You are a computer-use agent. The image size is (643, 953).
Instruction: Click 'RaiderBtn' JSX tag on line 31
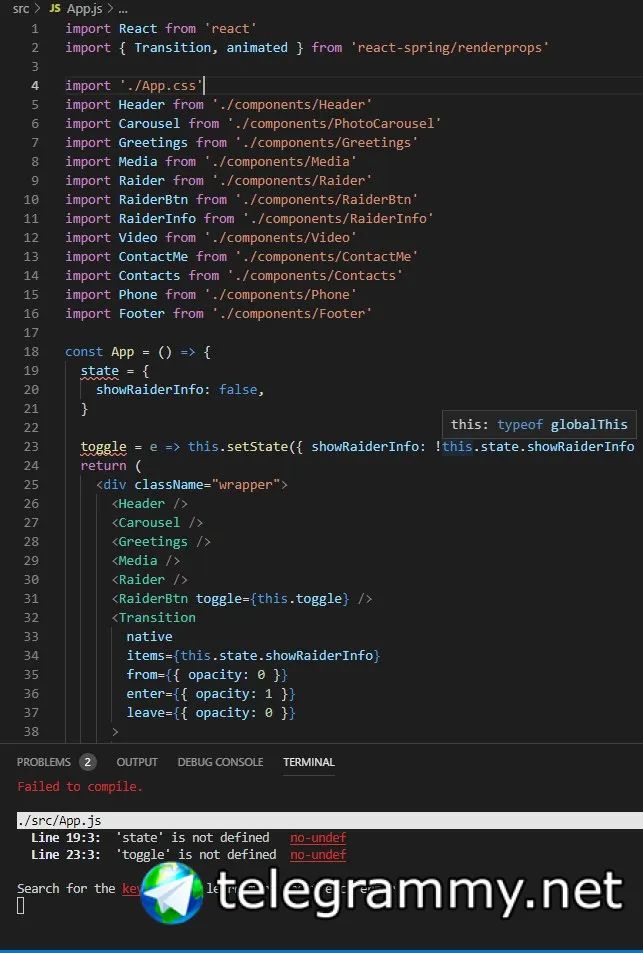[153, 599]
